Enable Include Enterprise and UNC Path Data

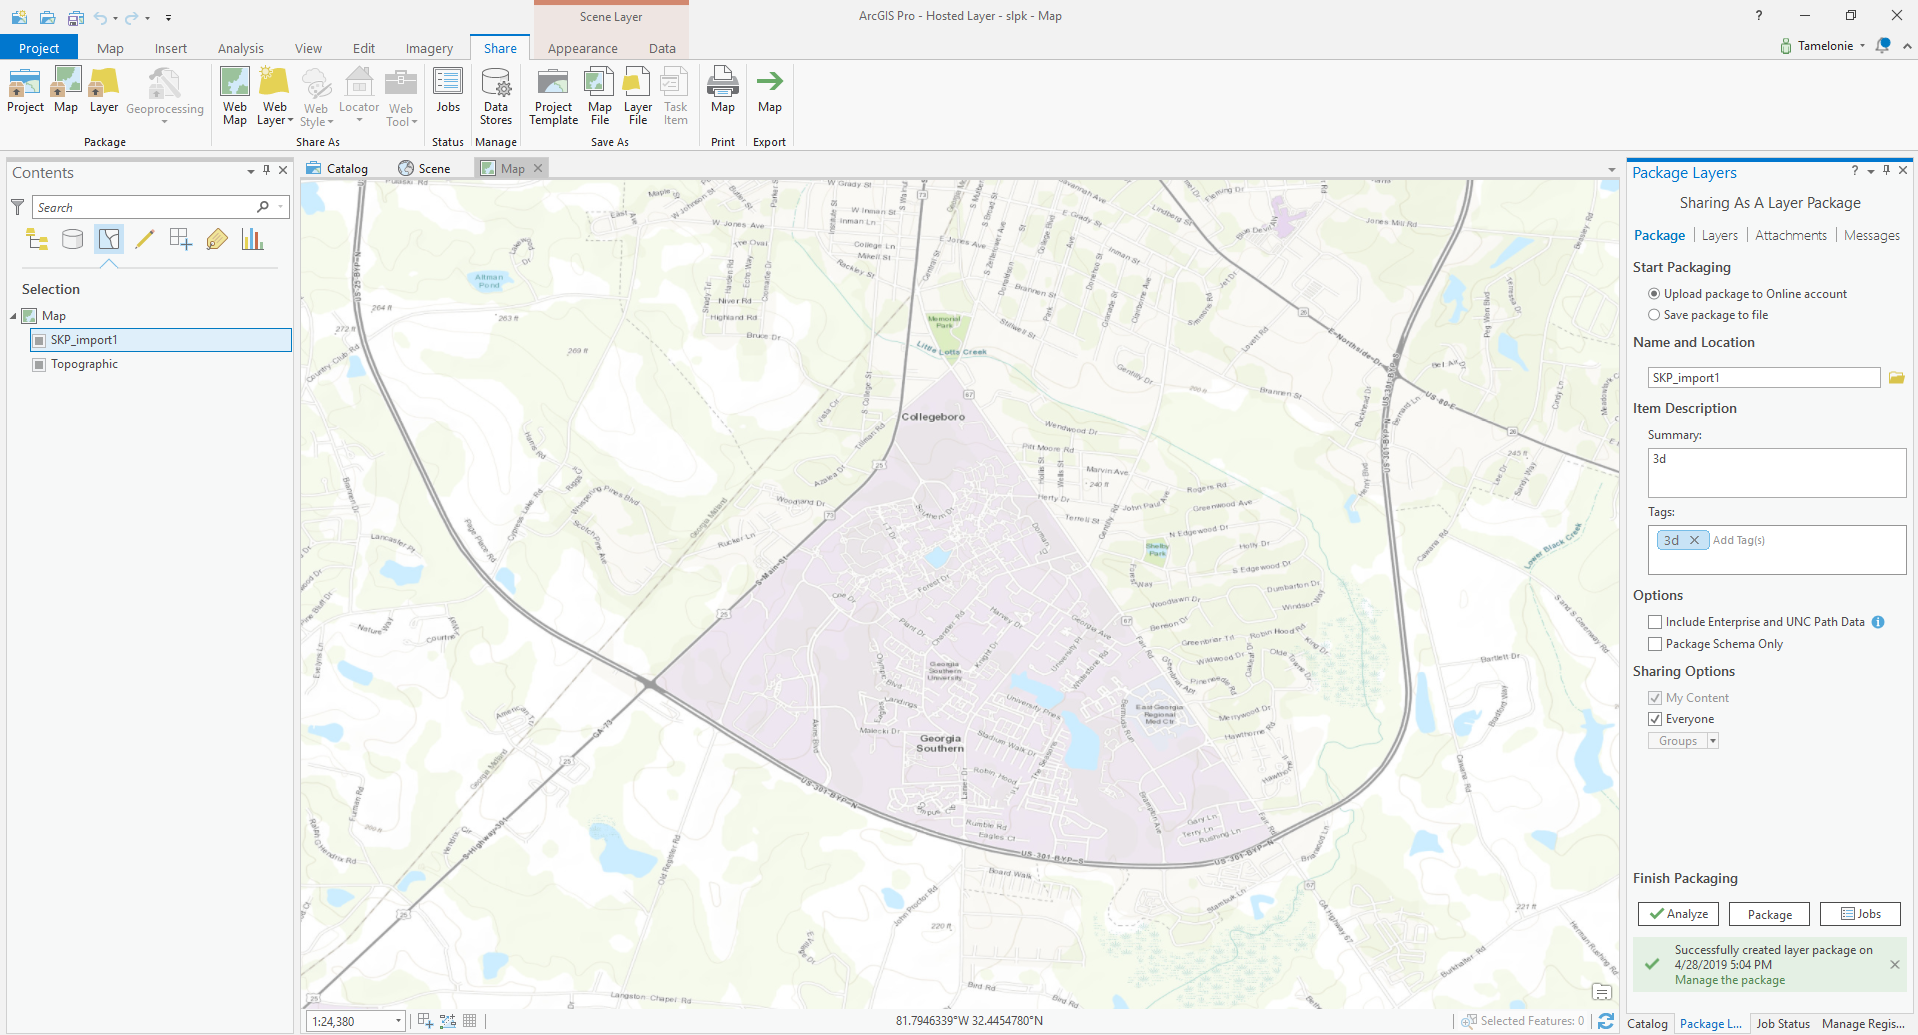(x=1655, y=622)
